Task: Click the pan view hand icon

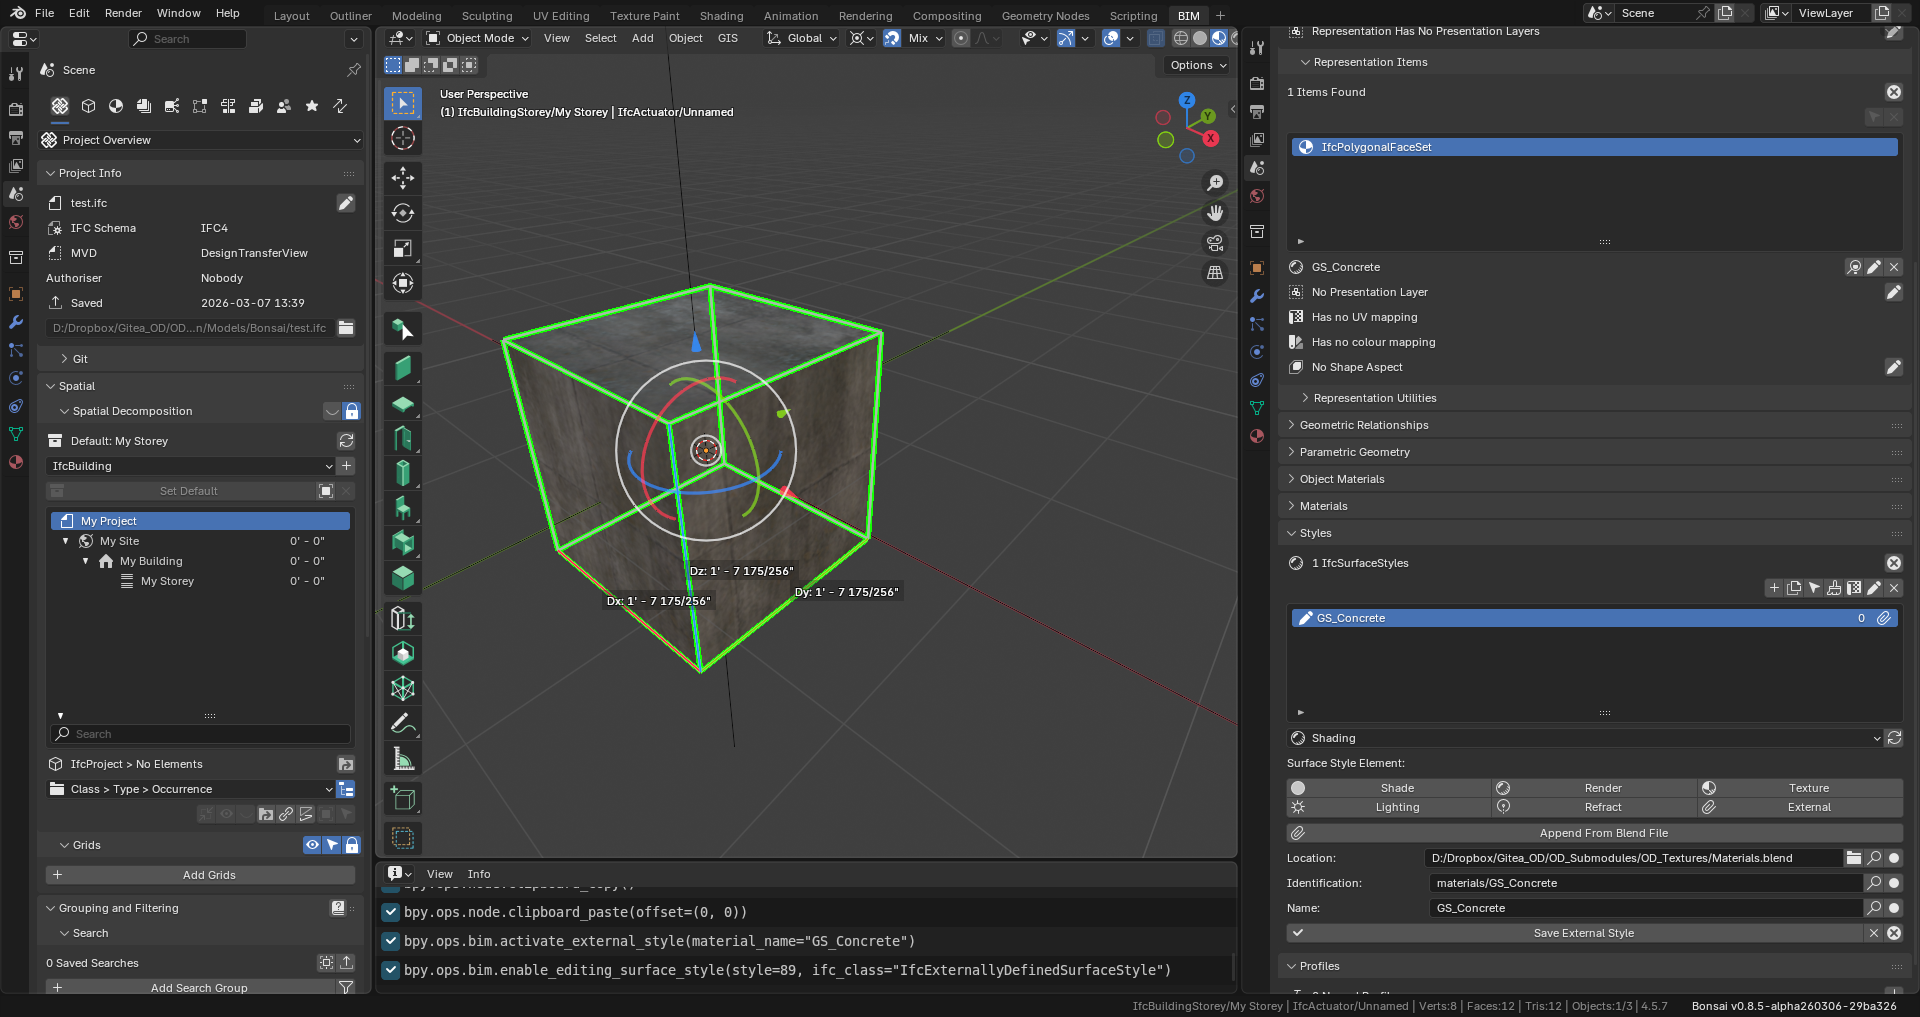Action: tap(1215, 213)
